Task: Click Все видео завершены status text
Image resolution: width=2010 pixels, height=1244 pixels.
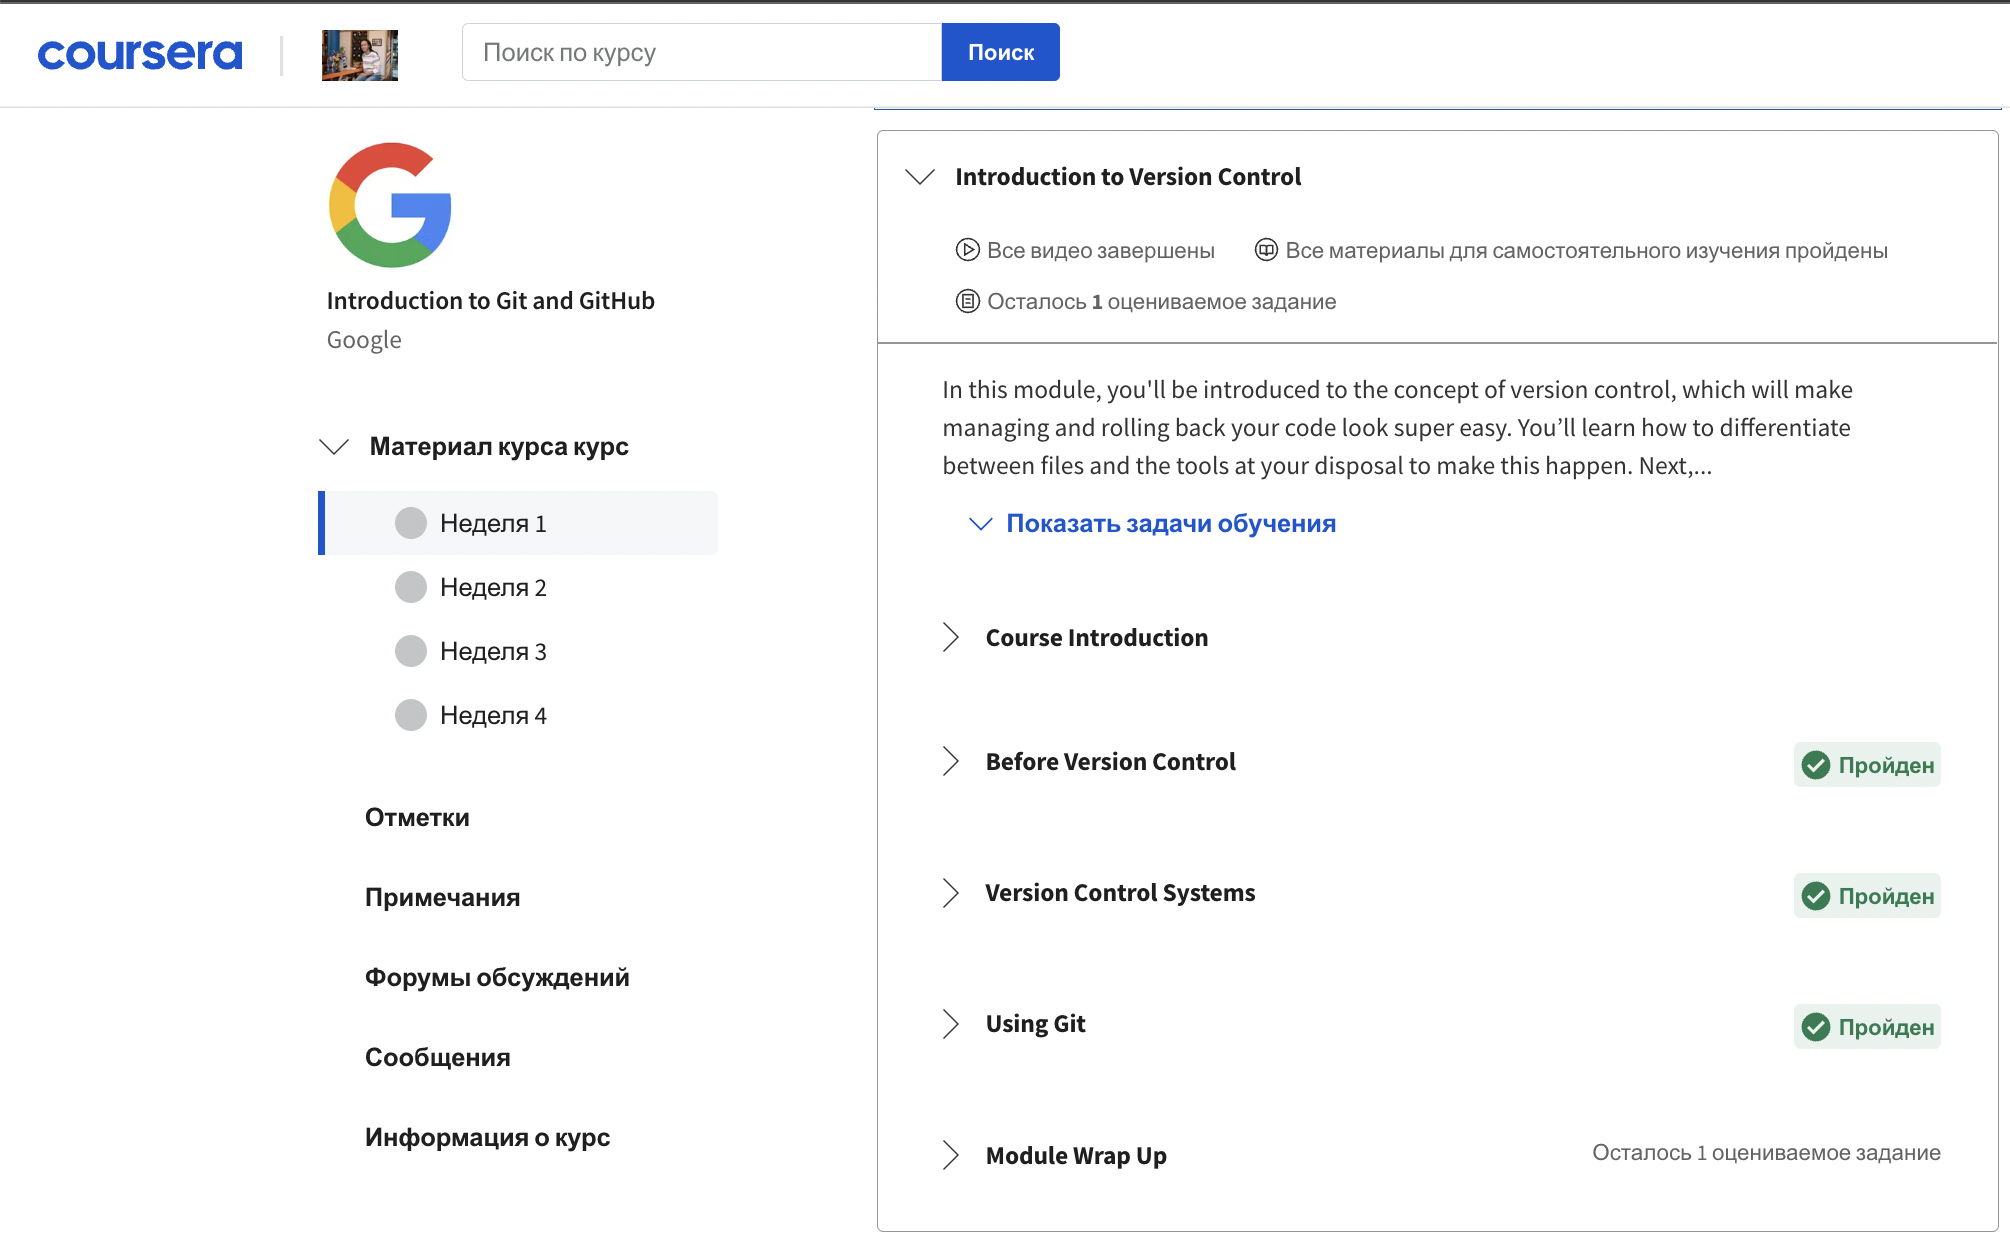Action: point(1101,250)
